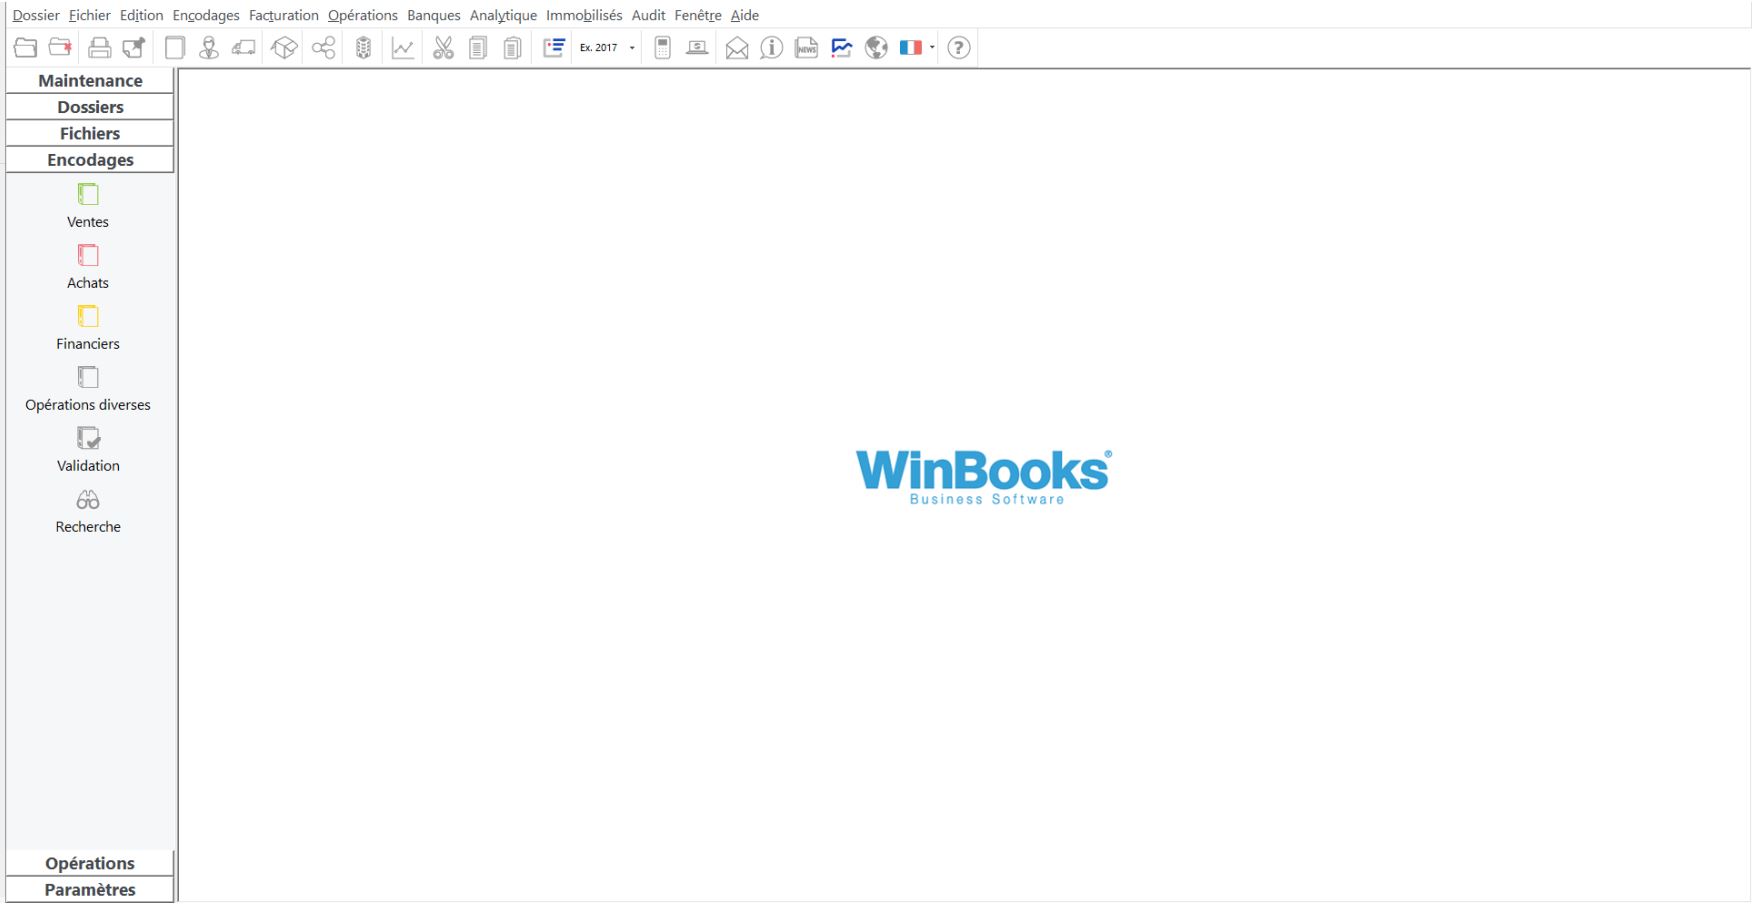Open the Banques menu
Image resolution: width=1754 pixels, height=905 pixels.
point(434,15)
